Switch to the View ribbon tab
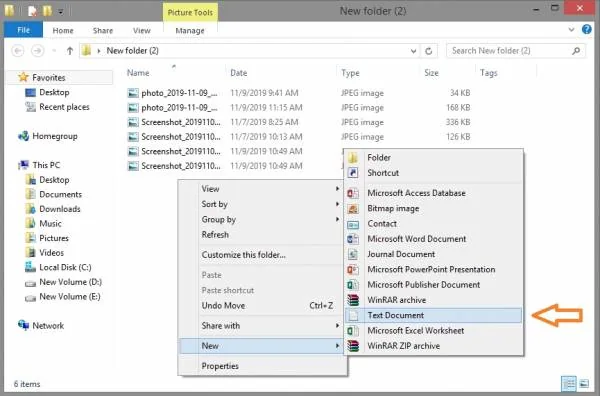The height and width of the screenshot is (396, 600). tap(142, 31)
